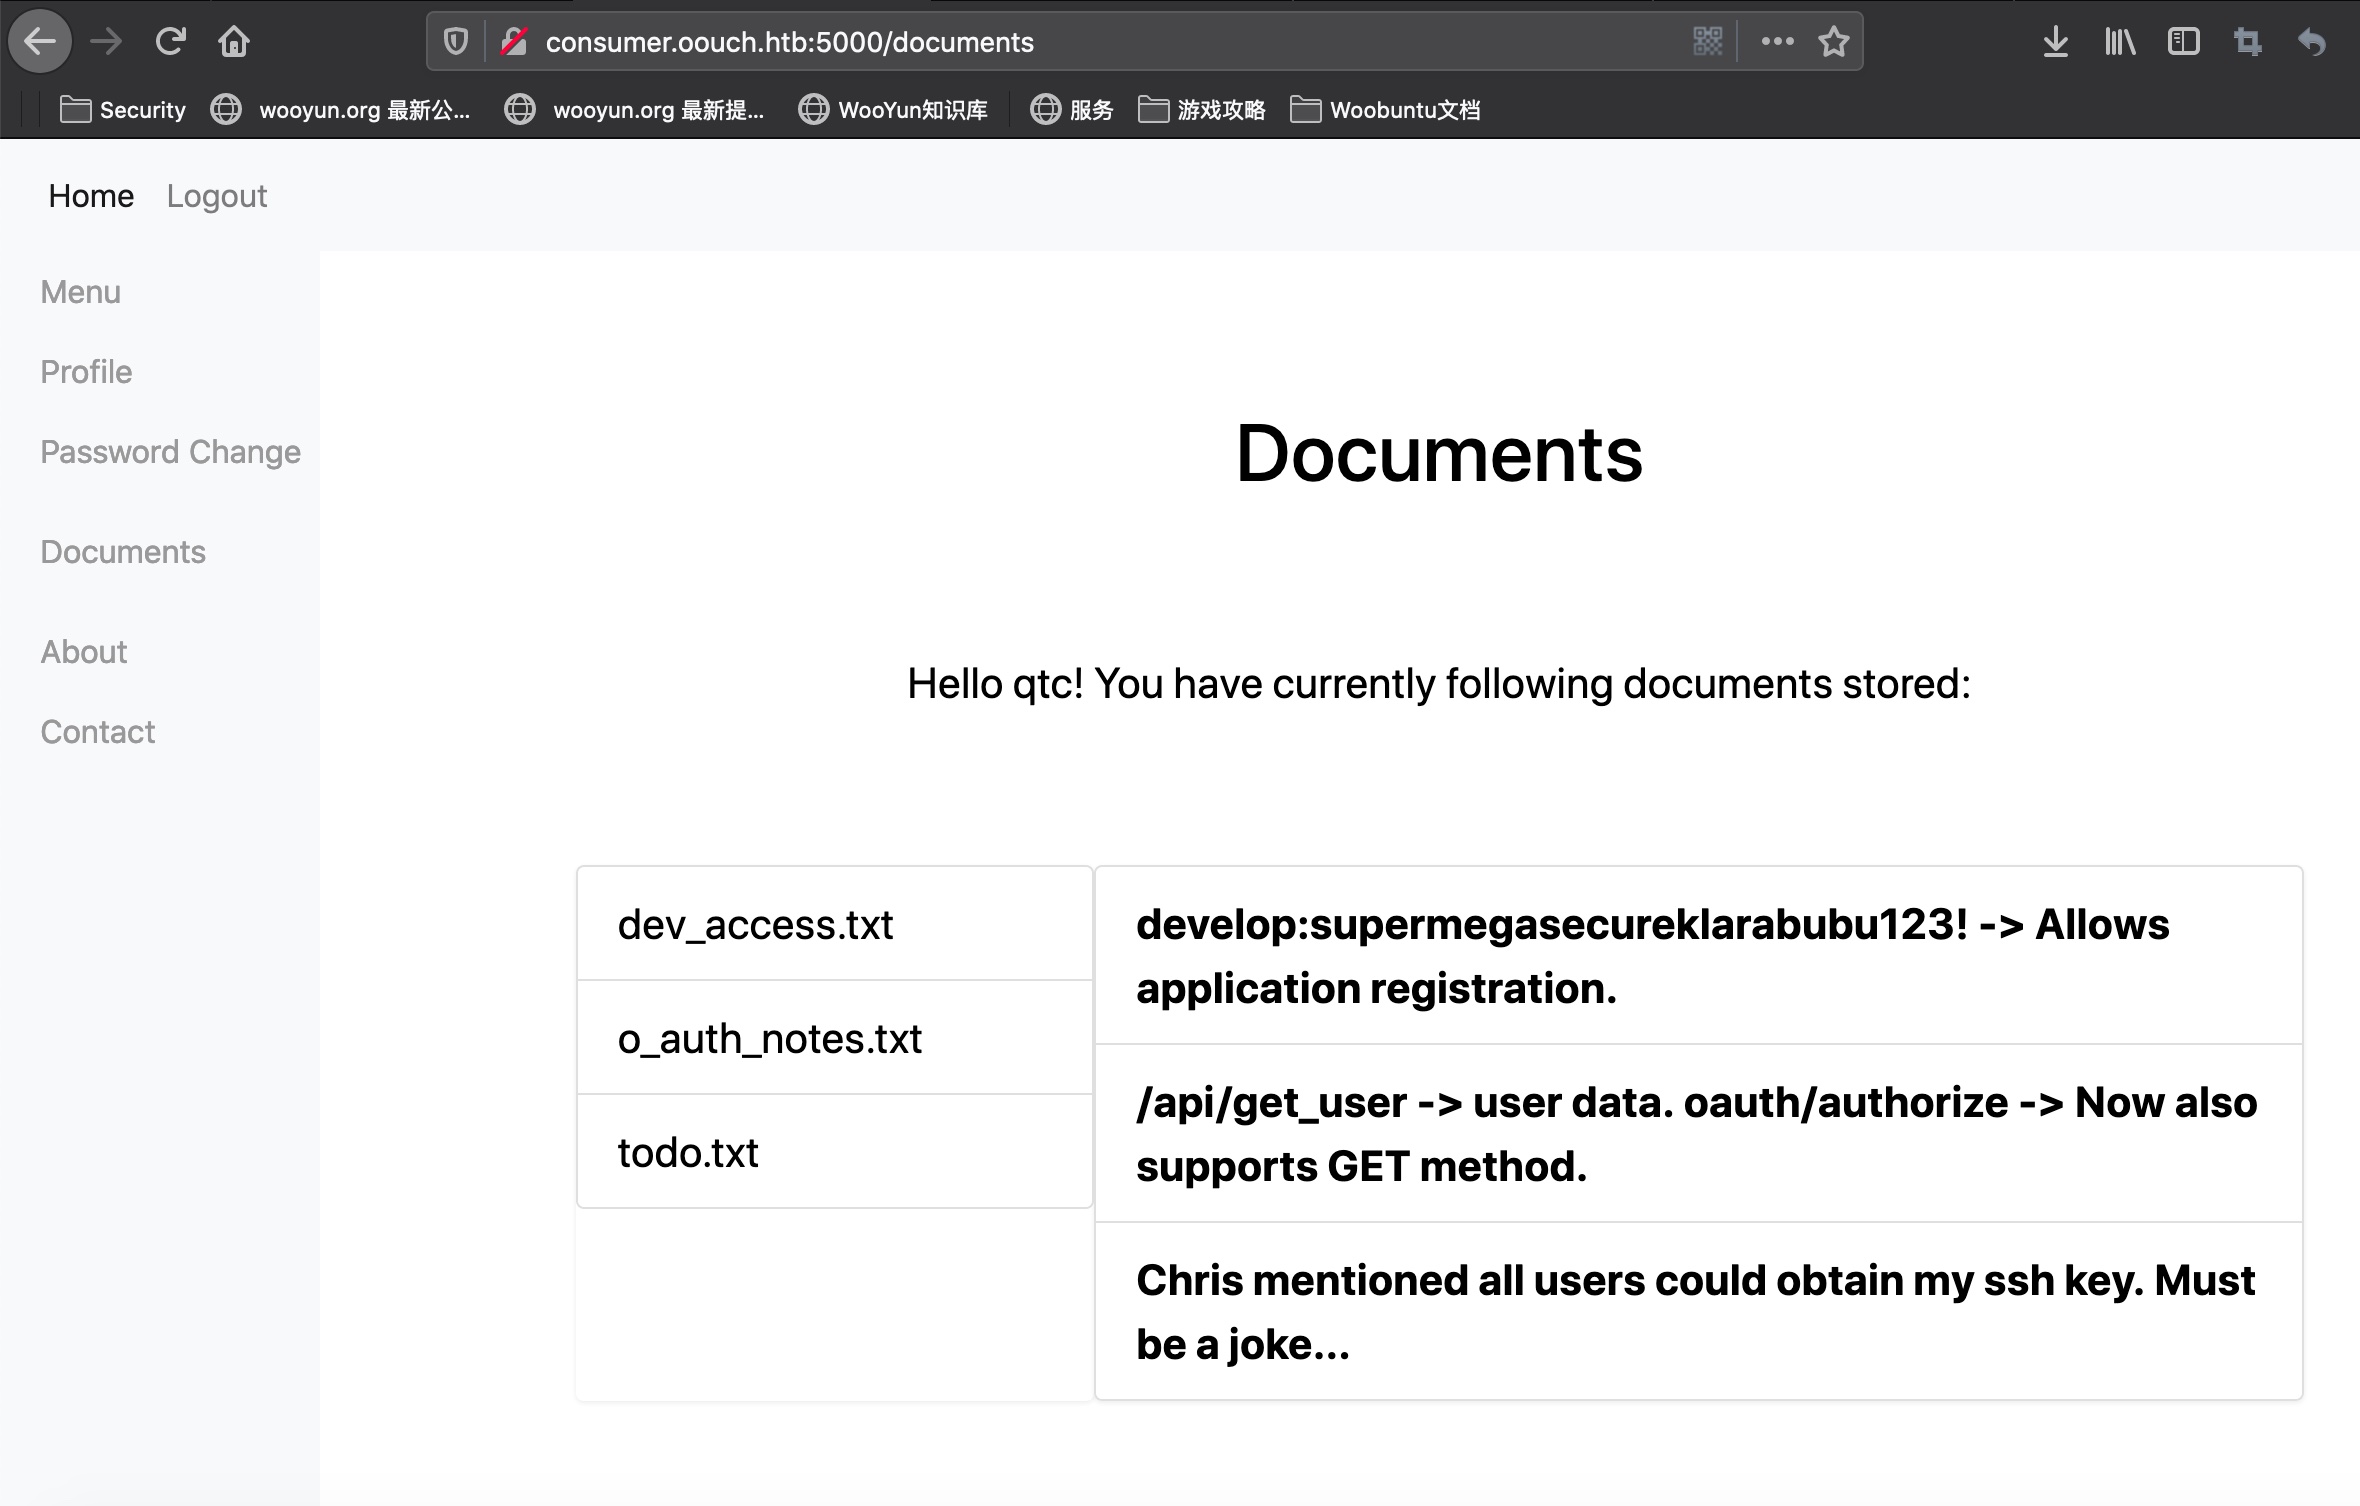Show the library history and bookmarks
The height and width of the screenshot is (1506, 2360).
coord(2119,42)
